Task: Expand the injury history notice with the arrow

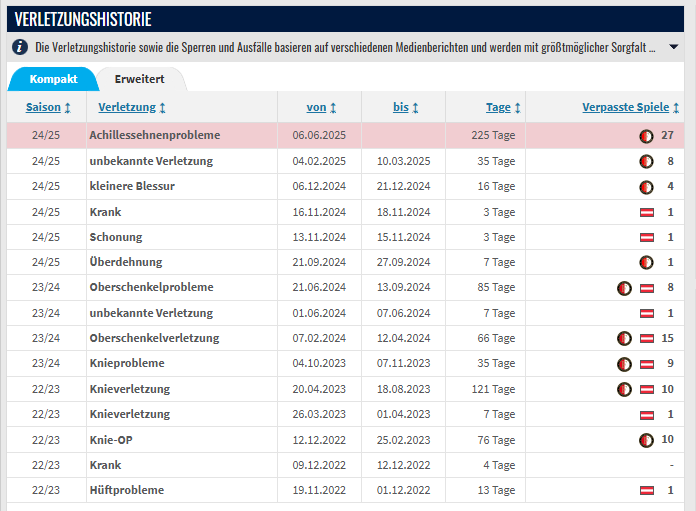Action: (675, 47)
